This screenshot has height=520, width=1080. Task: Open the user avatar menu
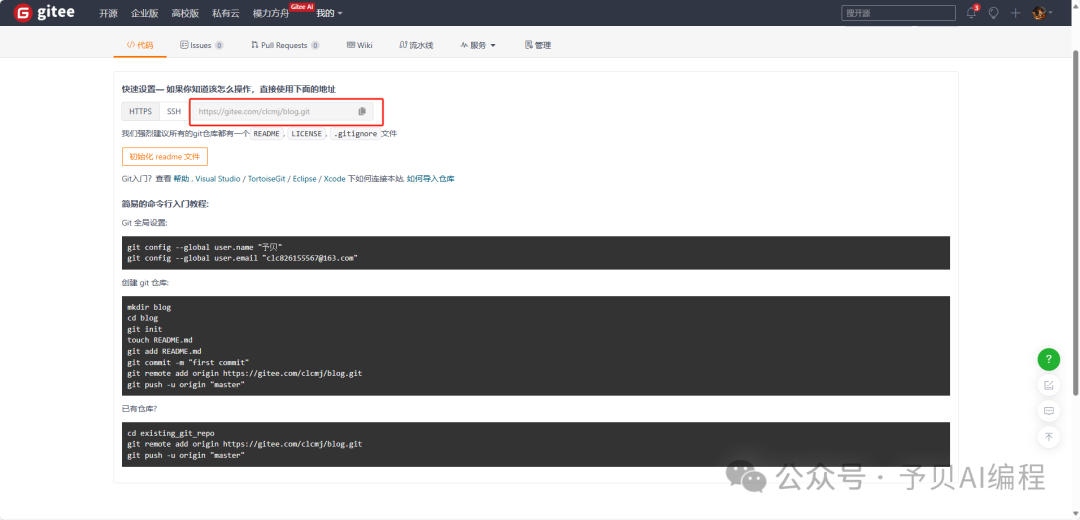[1042, 13]
